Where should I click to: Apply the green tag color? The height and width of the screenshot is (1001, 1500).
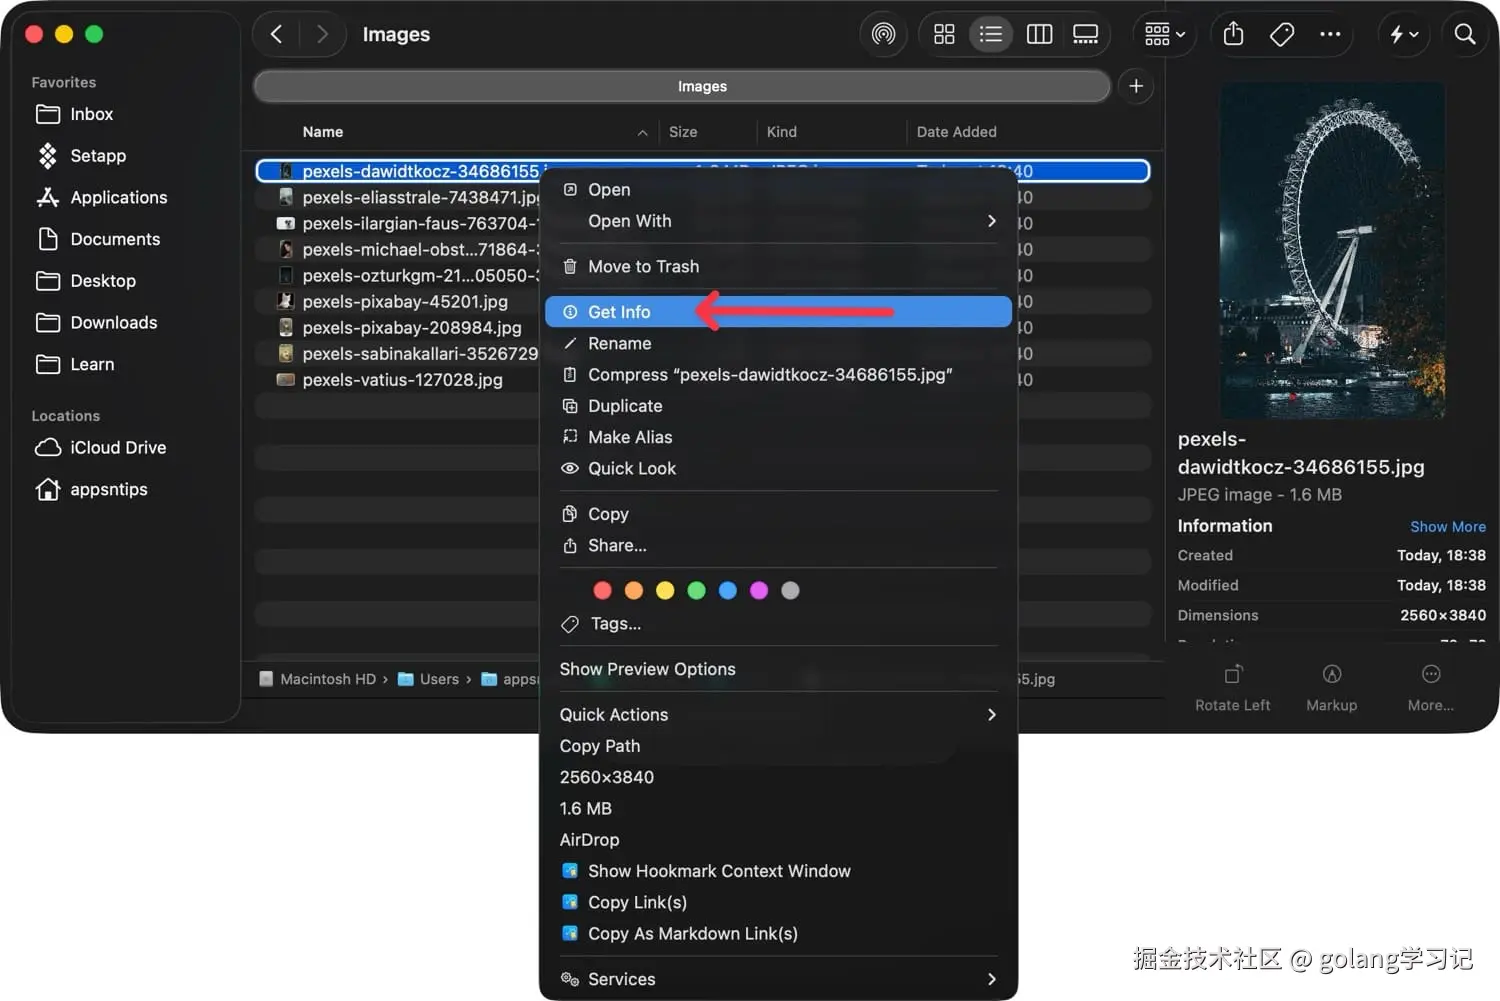pos(696,591)
